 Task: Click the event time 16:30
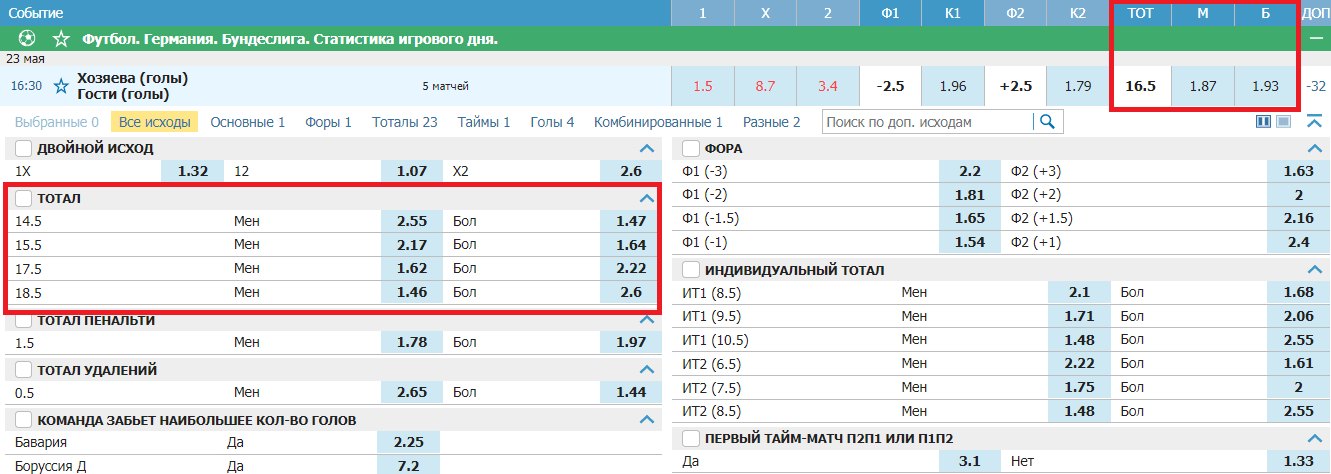pos(26,86)
